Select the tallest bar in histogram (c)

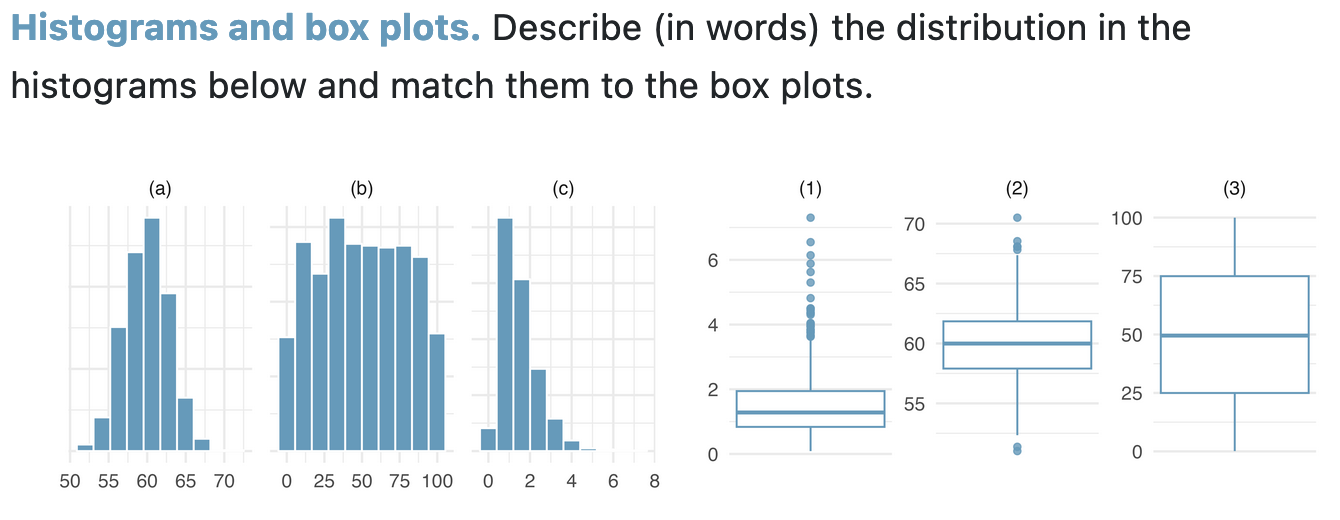coord(505,335)
